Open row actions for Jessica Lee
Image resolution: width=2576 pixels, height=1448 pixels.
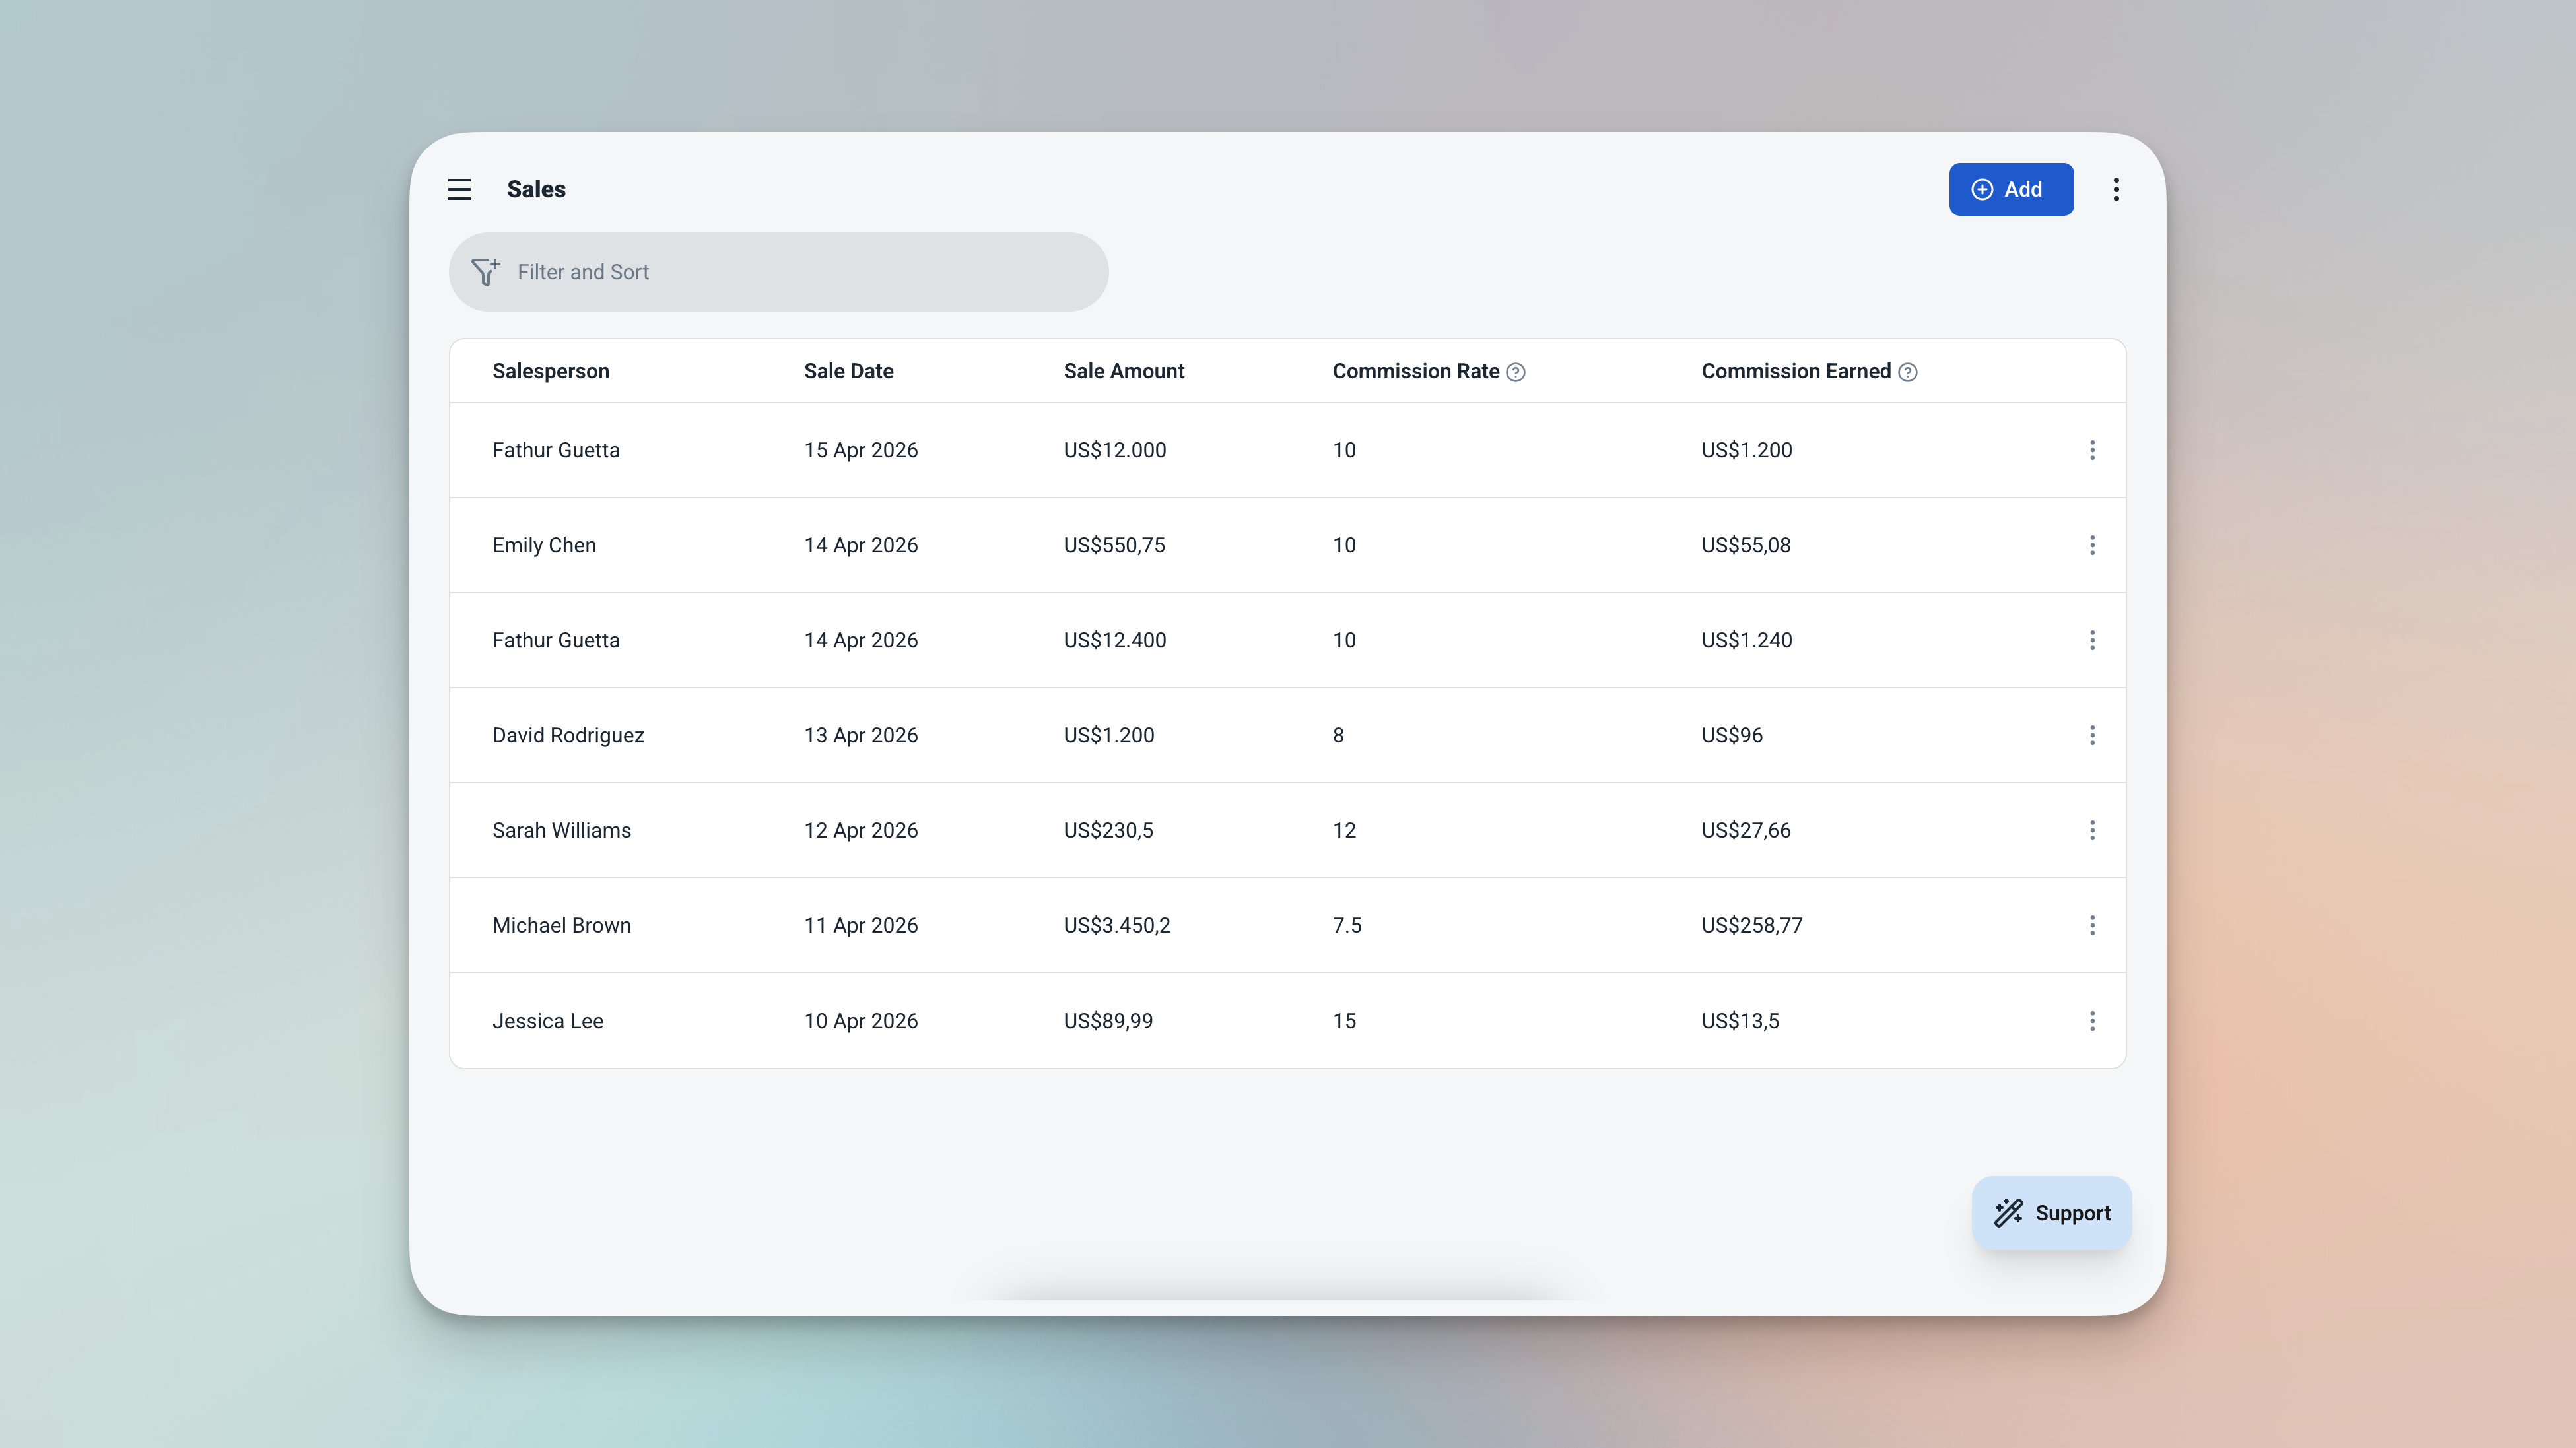[2092, 1021]
